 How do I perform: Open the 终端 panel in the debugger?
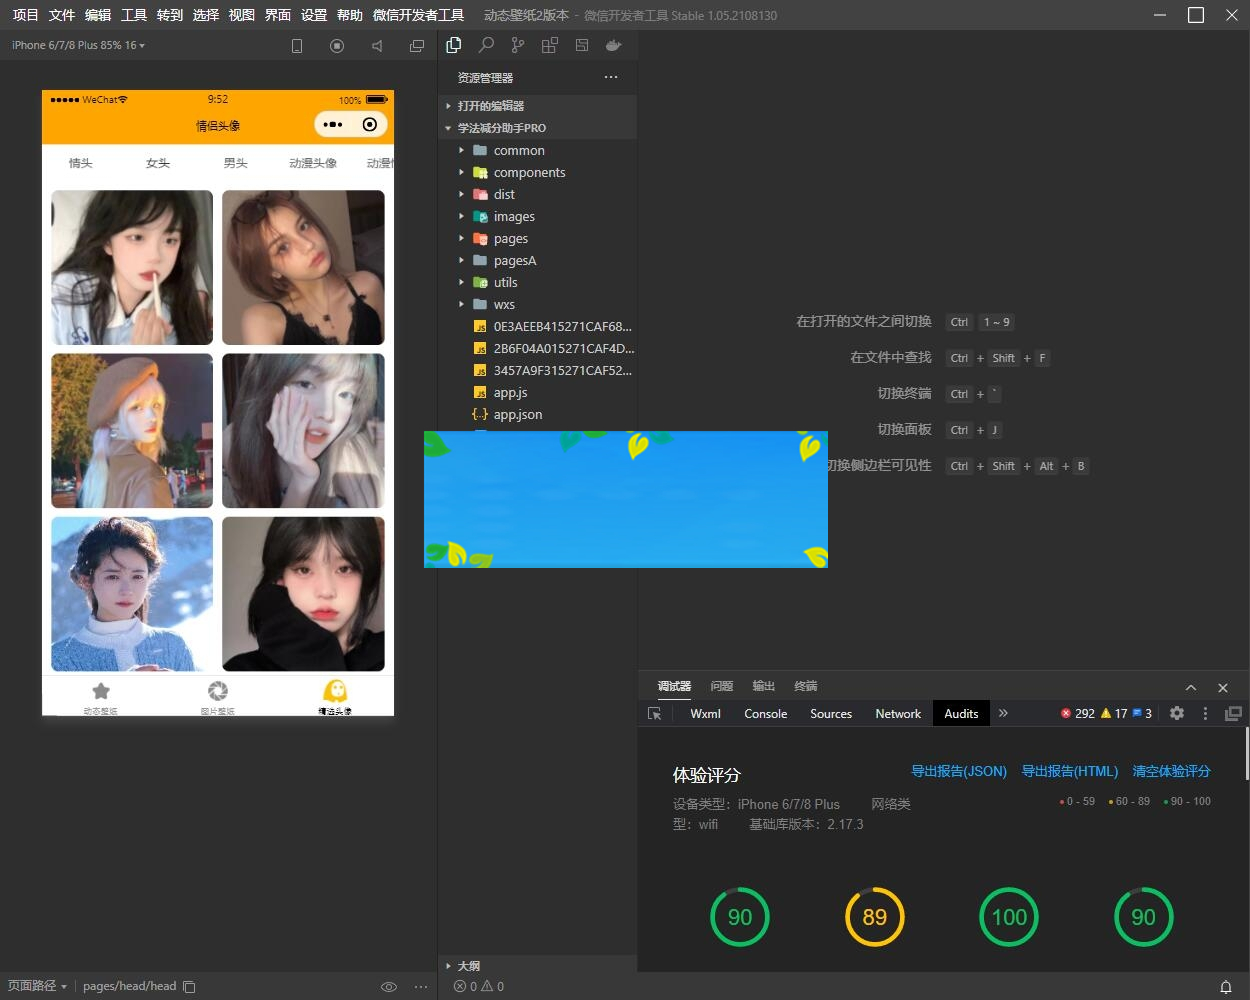[805, 686]
